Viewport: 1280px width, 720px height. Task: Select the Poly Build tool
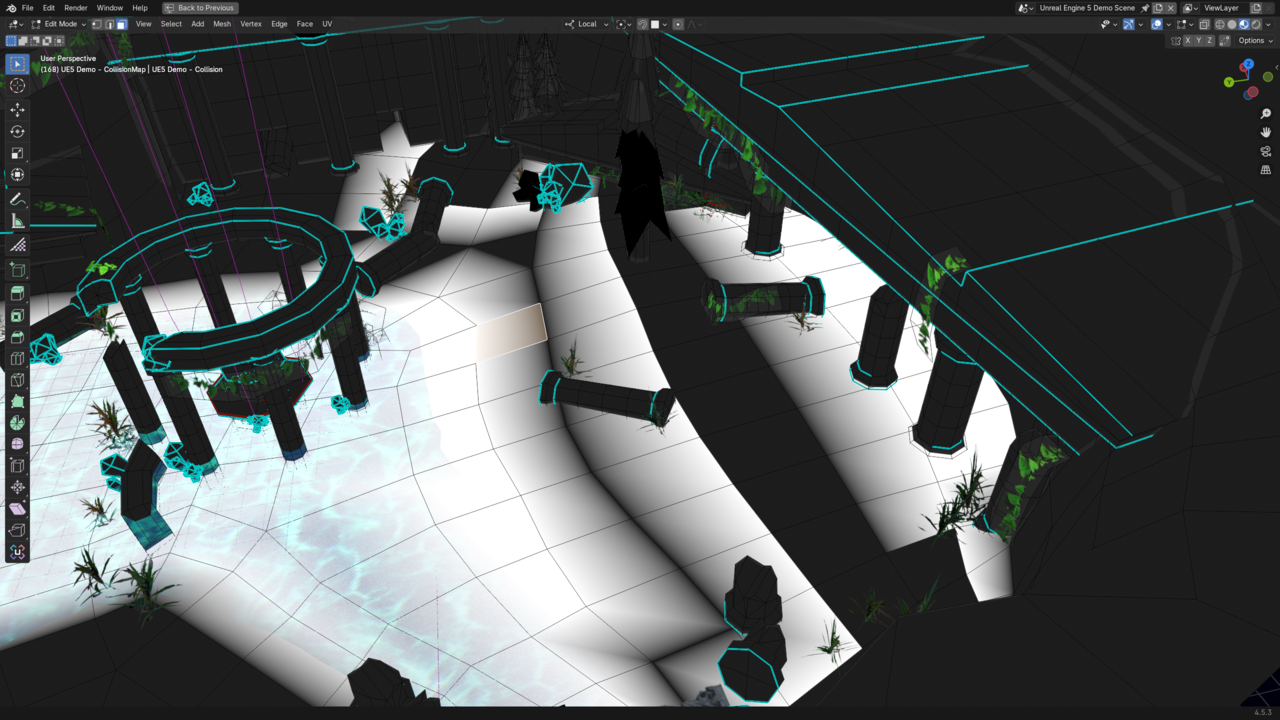coord(17,402)
